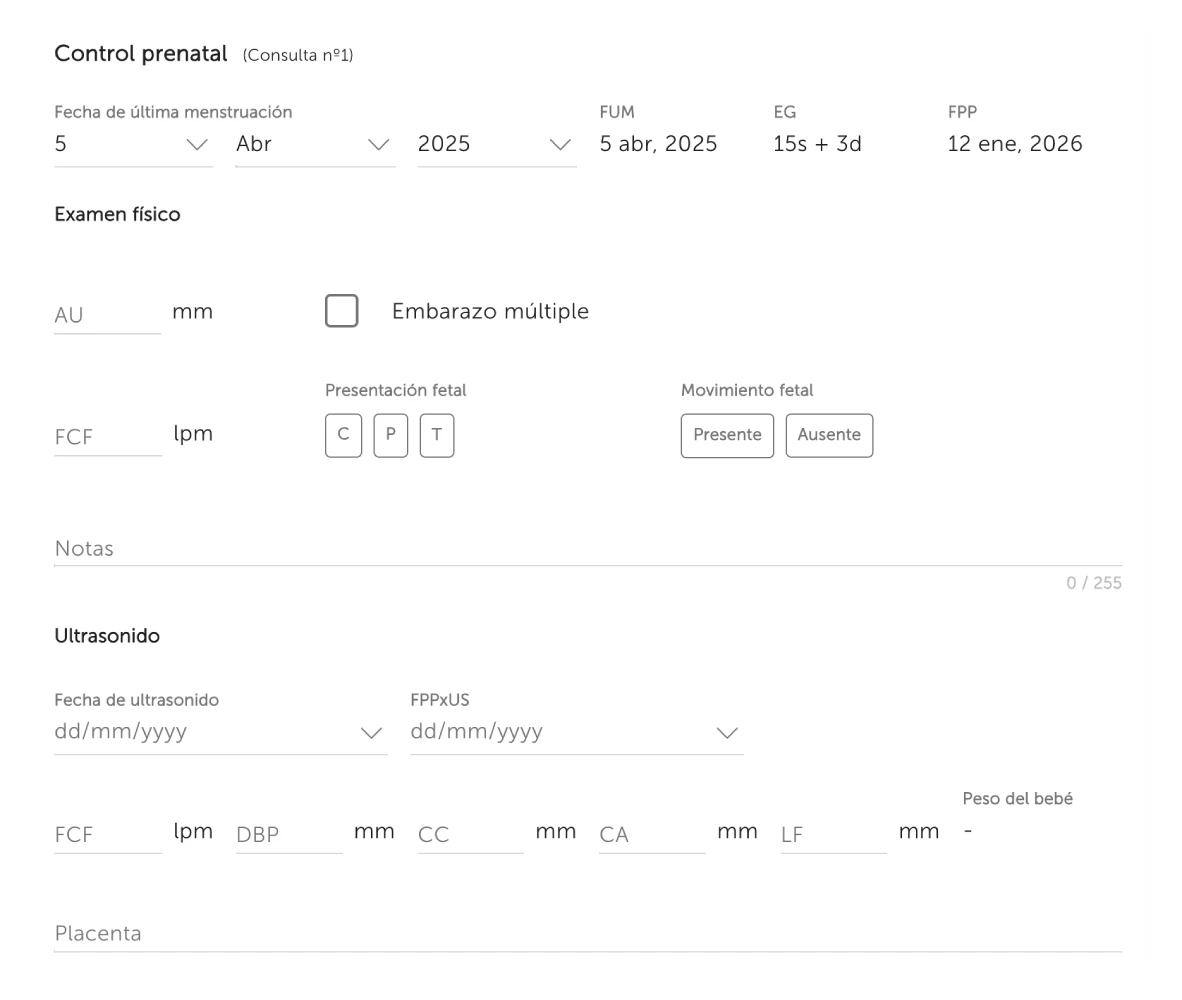Click the AU measurement input field
The height and width of the screenshot is (1000, 1182).
(x=107, y=315)
